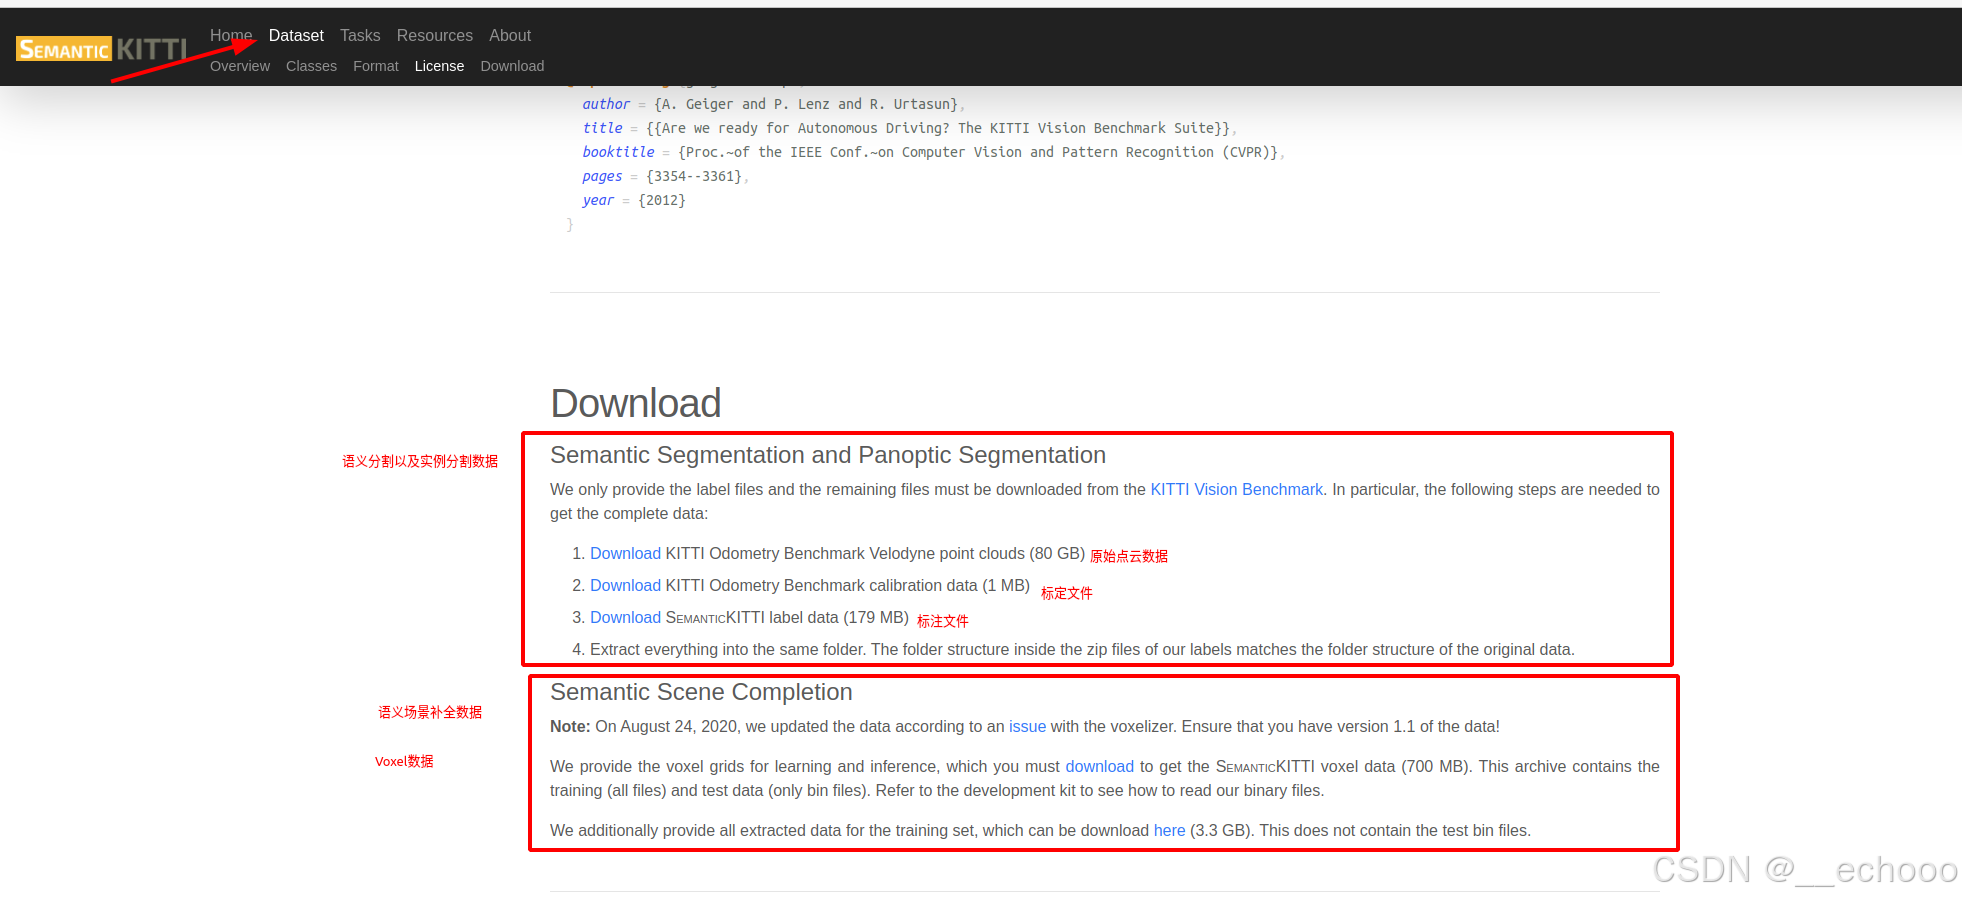This screenshot has width=1962, height=903.
Task: Click Semantic Segmentation and Panoptic Segmentation heading
Action: 828,455
